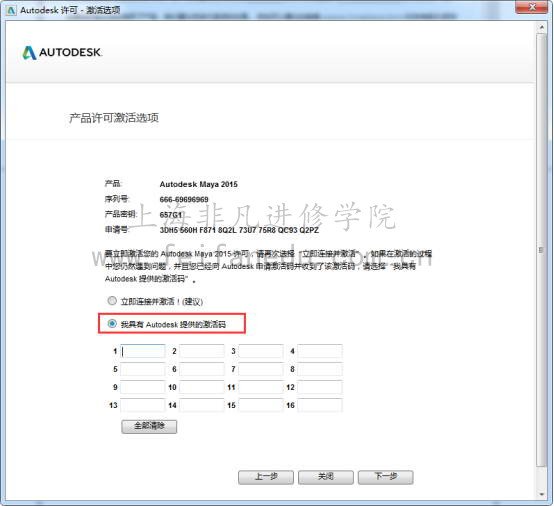
Task: Click activation code field 12
Action: pyautogui.click(x=320, y=387)
